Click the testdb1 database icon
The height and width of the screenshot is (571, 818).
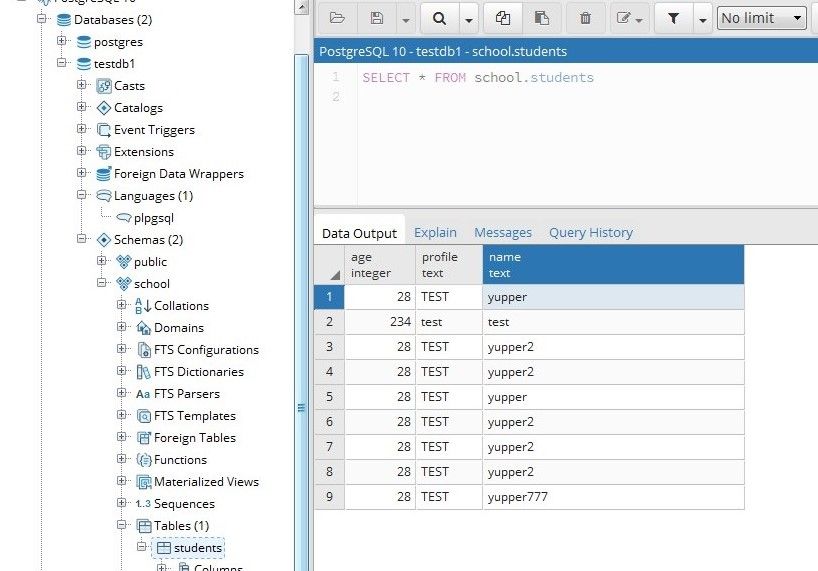[x=83, y=64]
